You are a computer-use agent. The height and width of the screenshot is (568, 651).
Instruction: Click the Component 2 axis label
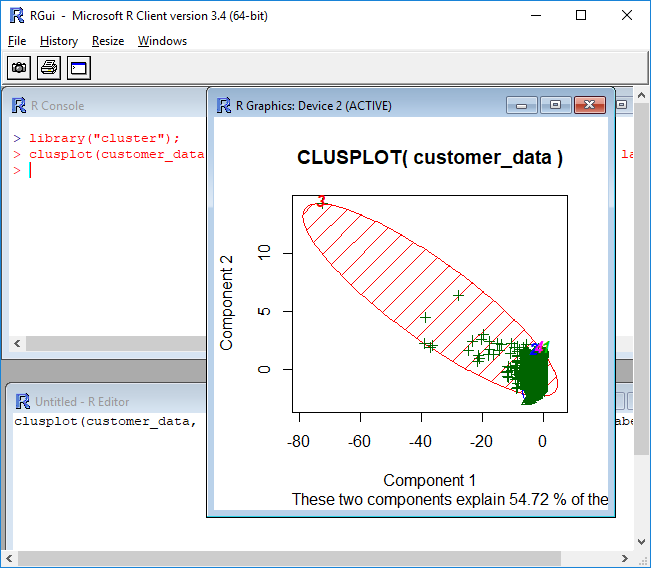[227, 303]
